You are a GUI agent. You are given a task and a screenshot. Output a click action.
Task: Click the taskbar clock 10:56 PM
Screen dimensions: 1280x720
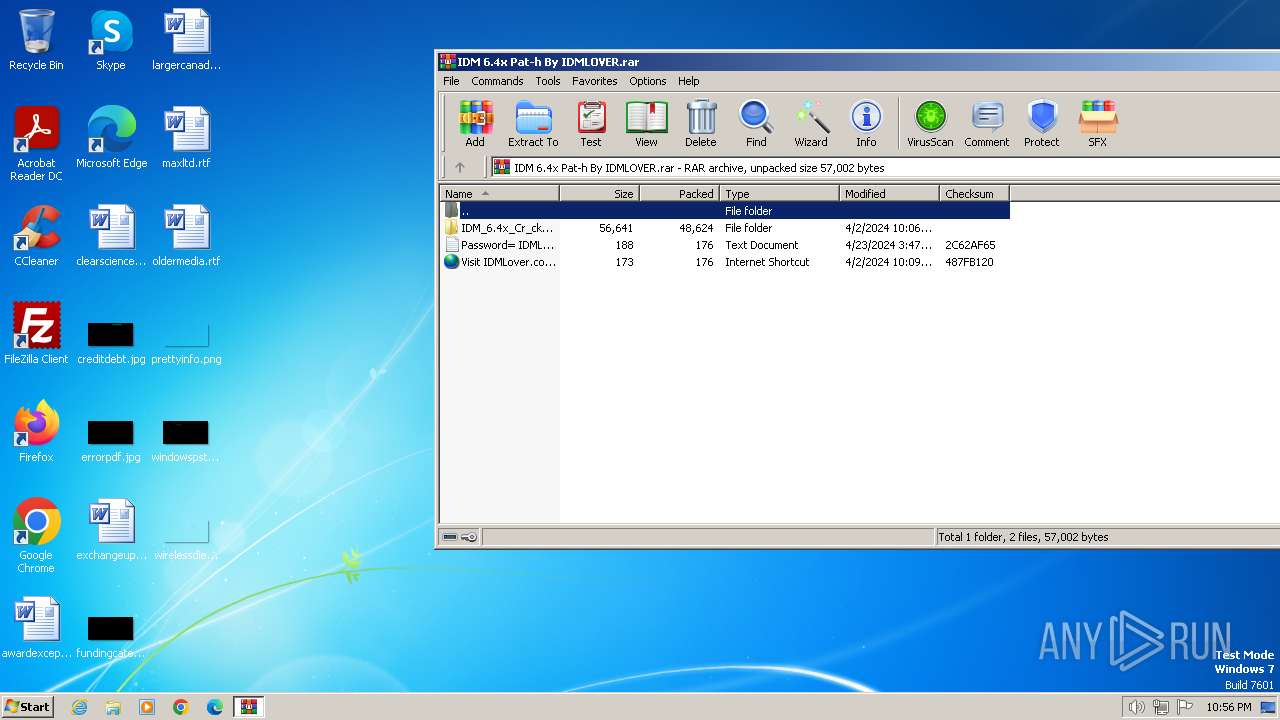pyautogui.click(x=1229, y=707)
